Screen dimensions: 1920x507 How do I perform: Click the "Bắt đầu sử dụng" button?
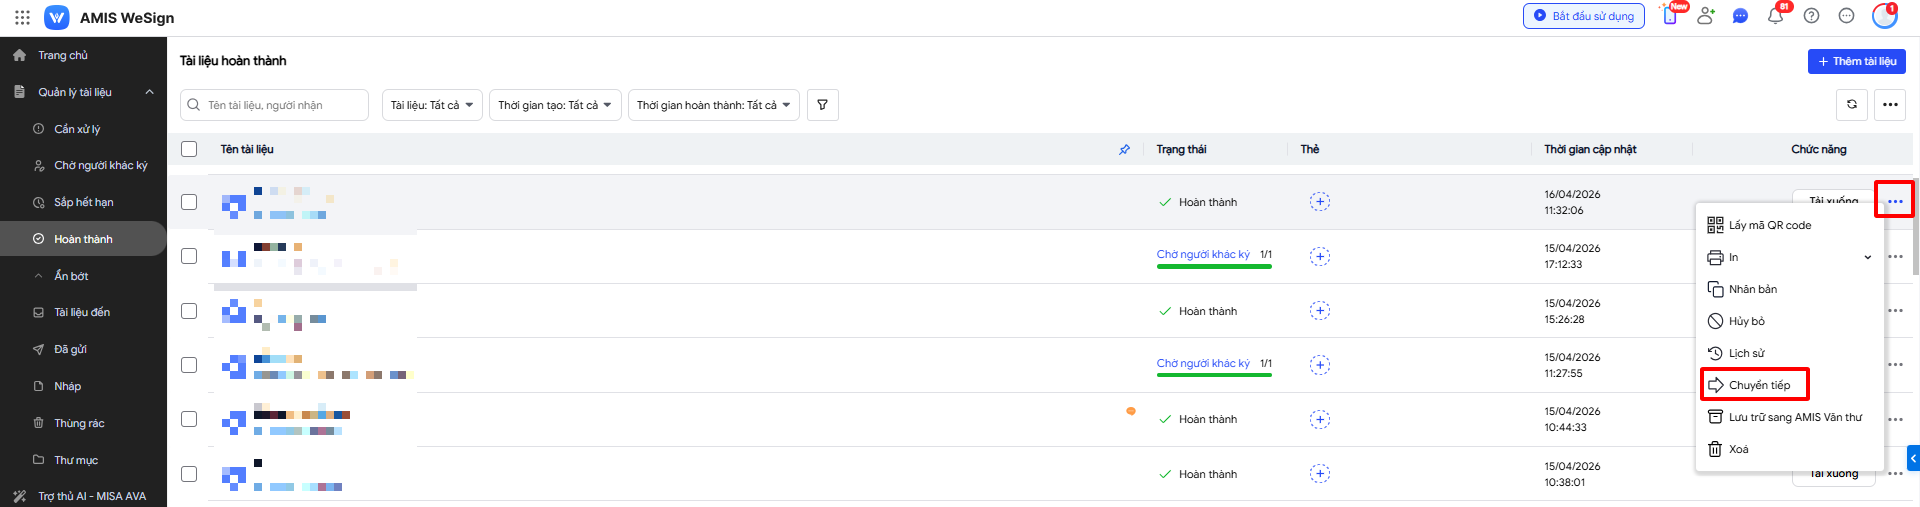tap(1583, 16)
